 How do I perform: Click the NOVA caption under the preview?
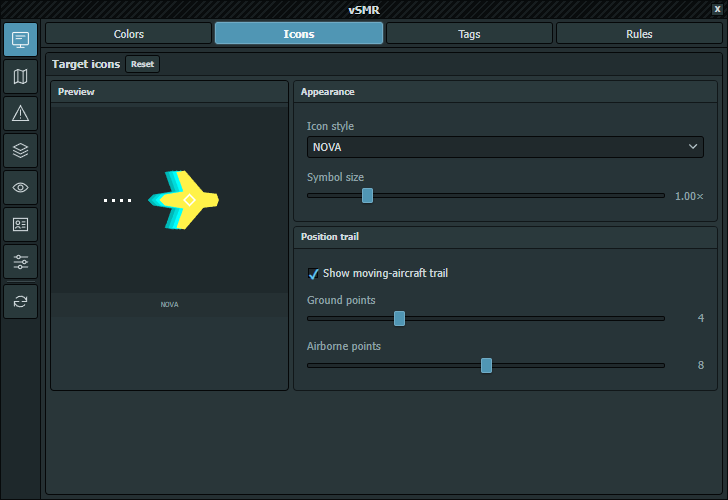coord(169,305)
